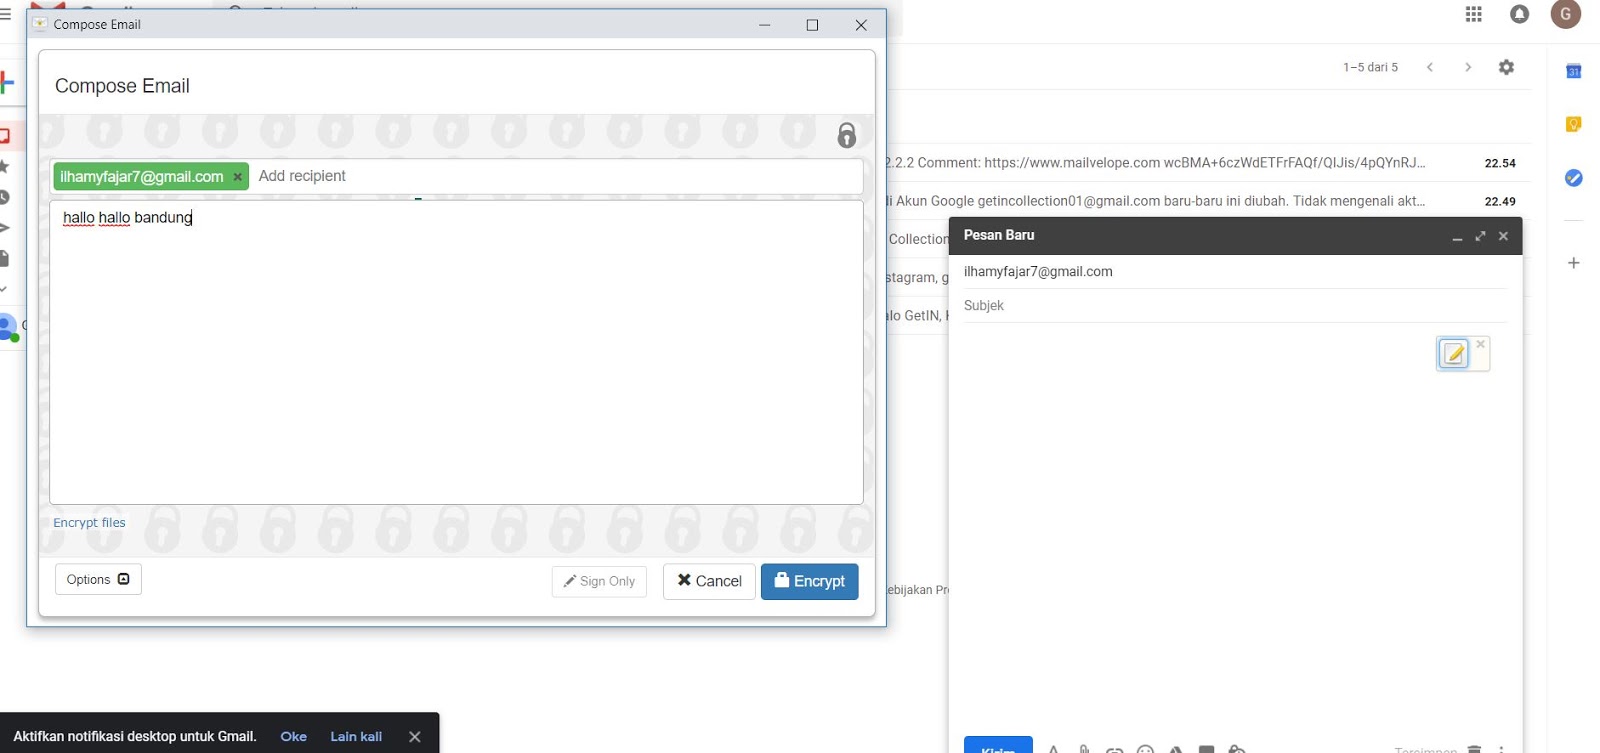Open the Encrypt files link
Screen dimensions: 1600x753
[x=89, y=522]
